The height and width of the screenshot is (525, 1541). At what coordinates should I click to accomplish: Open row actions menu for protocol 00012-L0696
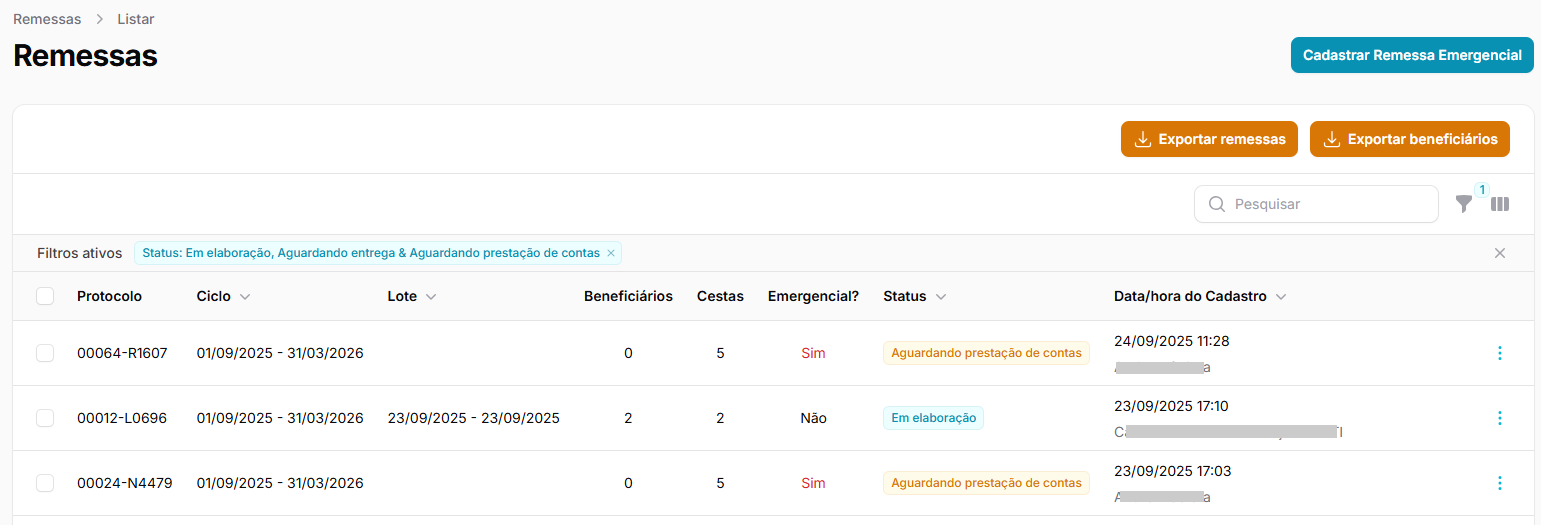point(1499,418)
